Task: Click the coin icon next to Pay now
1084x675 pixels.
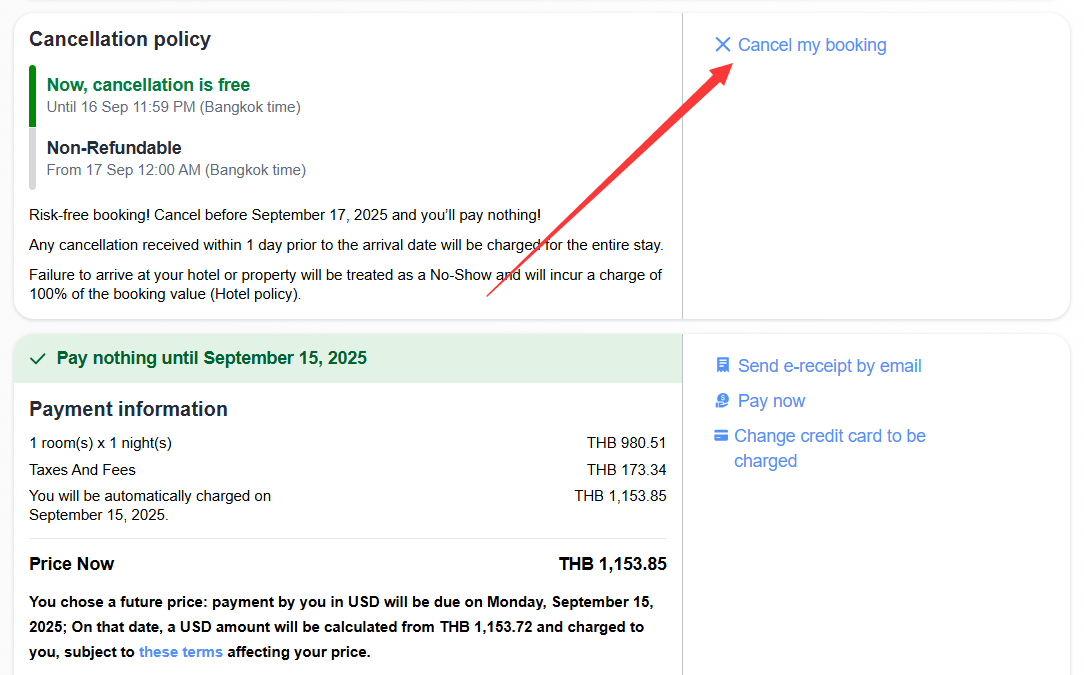Action: click(x=722, y=400)
